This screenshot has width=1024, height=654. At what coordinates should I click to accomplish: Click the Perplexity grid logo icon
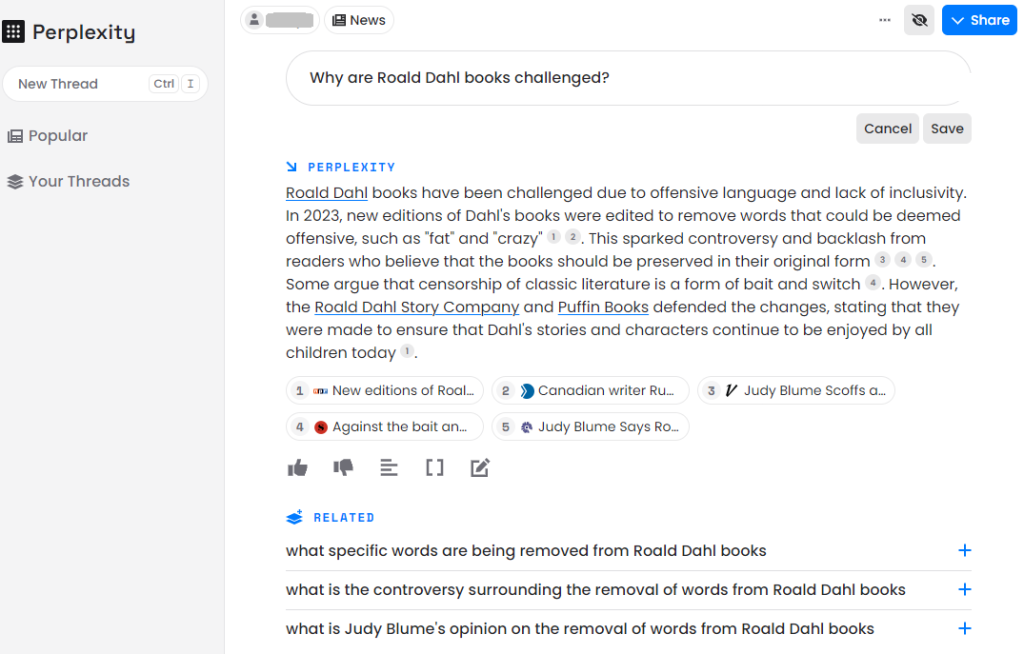(x=14, y=32)
